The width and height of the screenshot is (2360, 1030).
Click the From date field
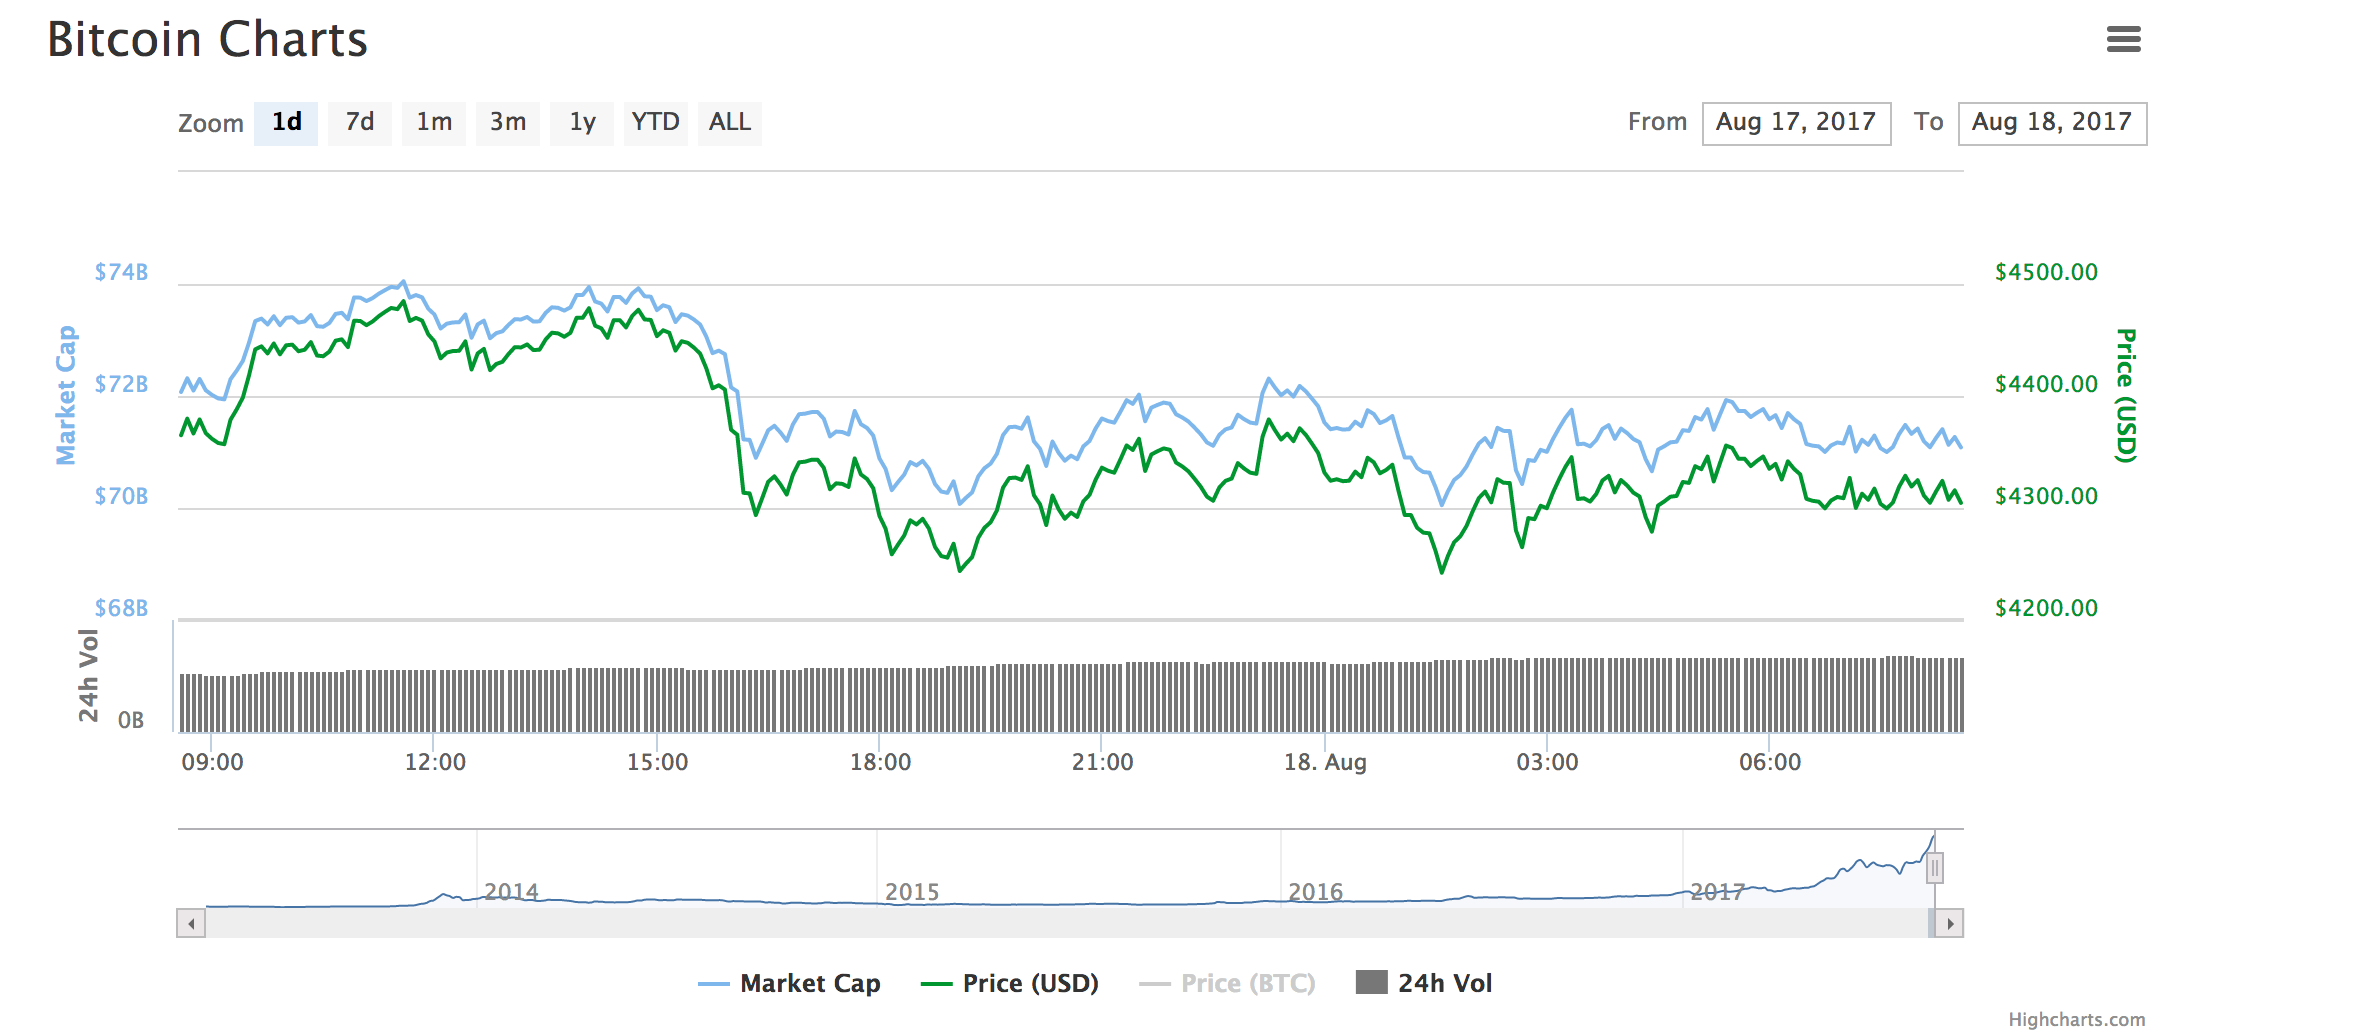1796,123
